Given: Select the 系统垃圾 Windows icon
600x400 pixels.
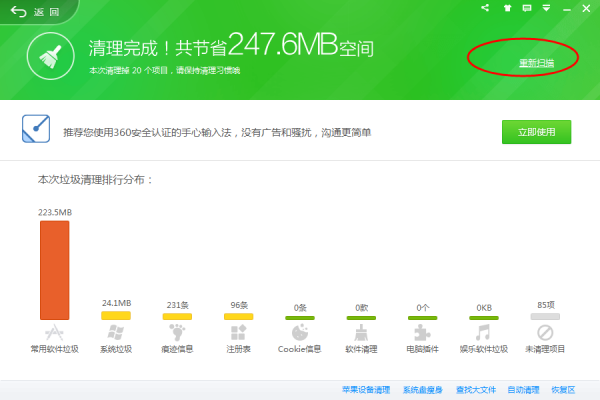Looking at the screenshot, I should point(116,332).
